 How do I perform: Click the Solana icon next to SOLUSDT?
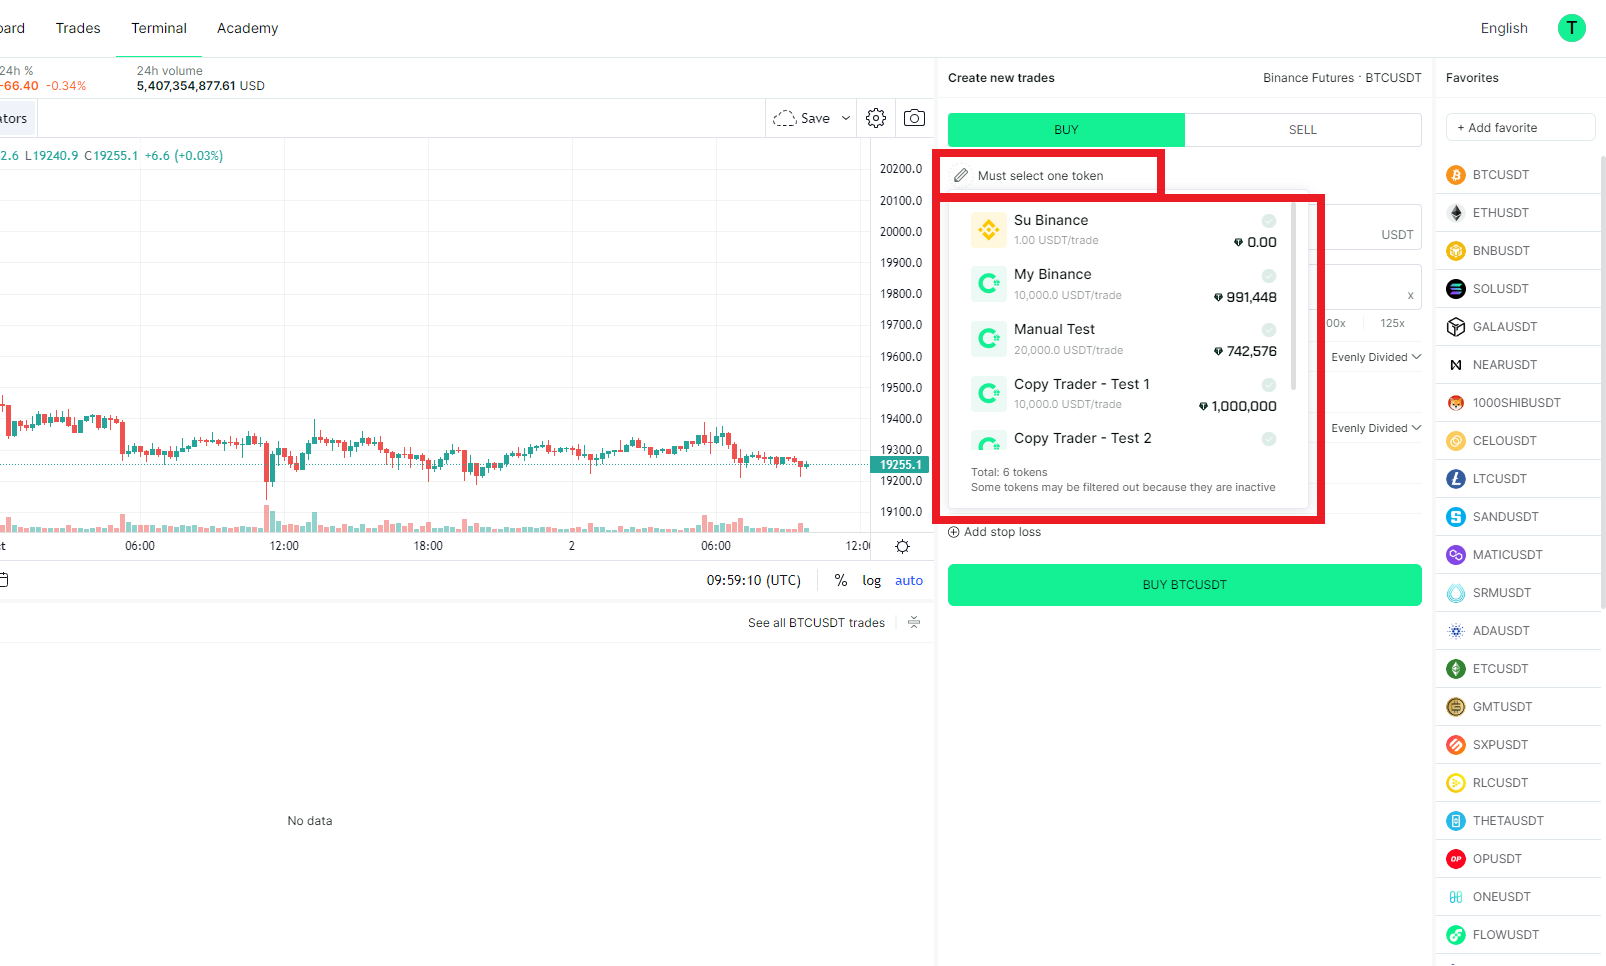(x=1456, y=289)
